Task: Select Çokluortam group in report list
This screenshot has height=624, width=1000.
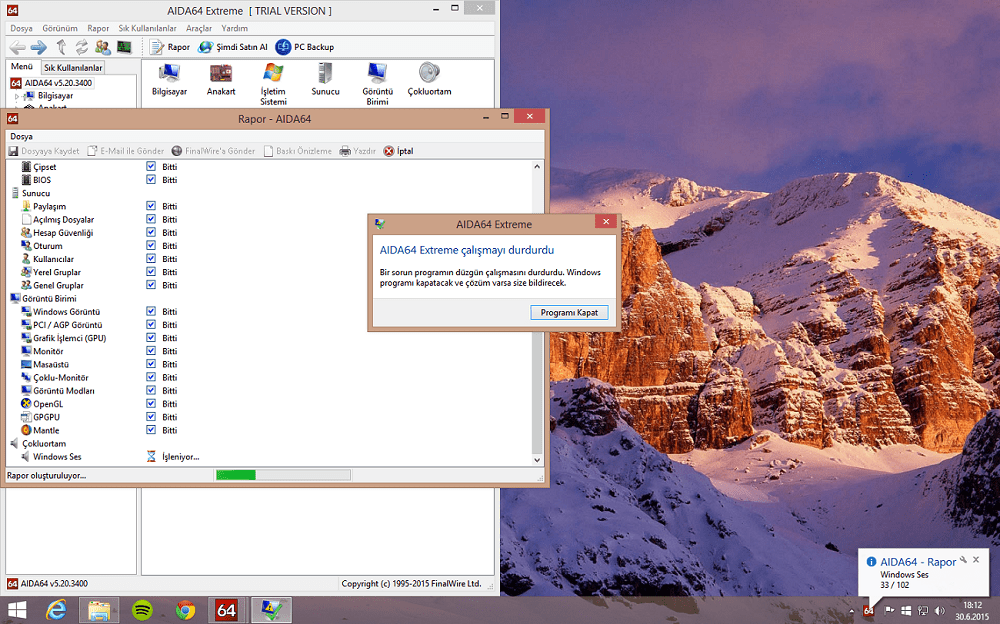Action: 38,443
